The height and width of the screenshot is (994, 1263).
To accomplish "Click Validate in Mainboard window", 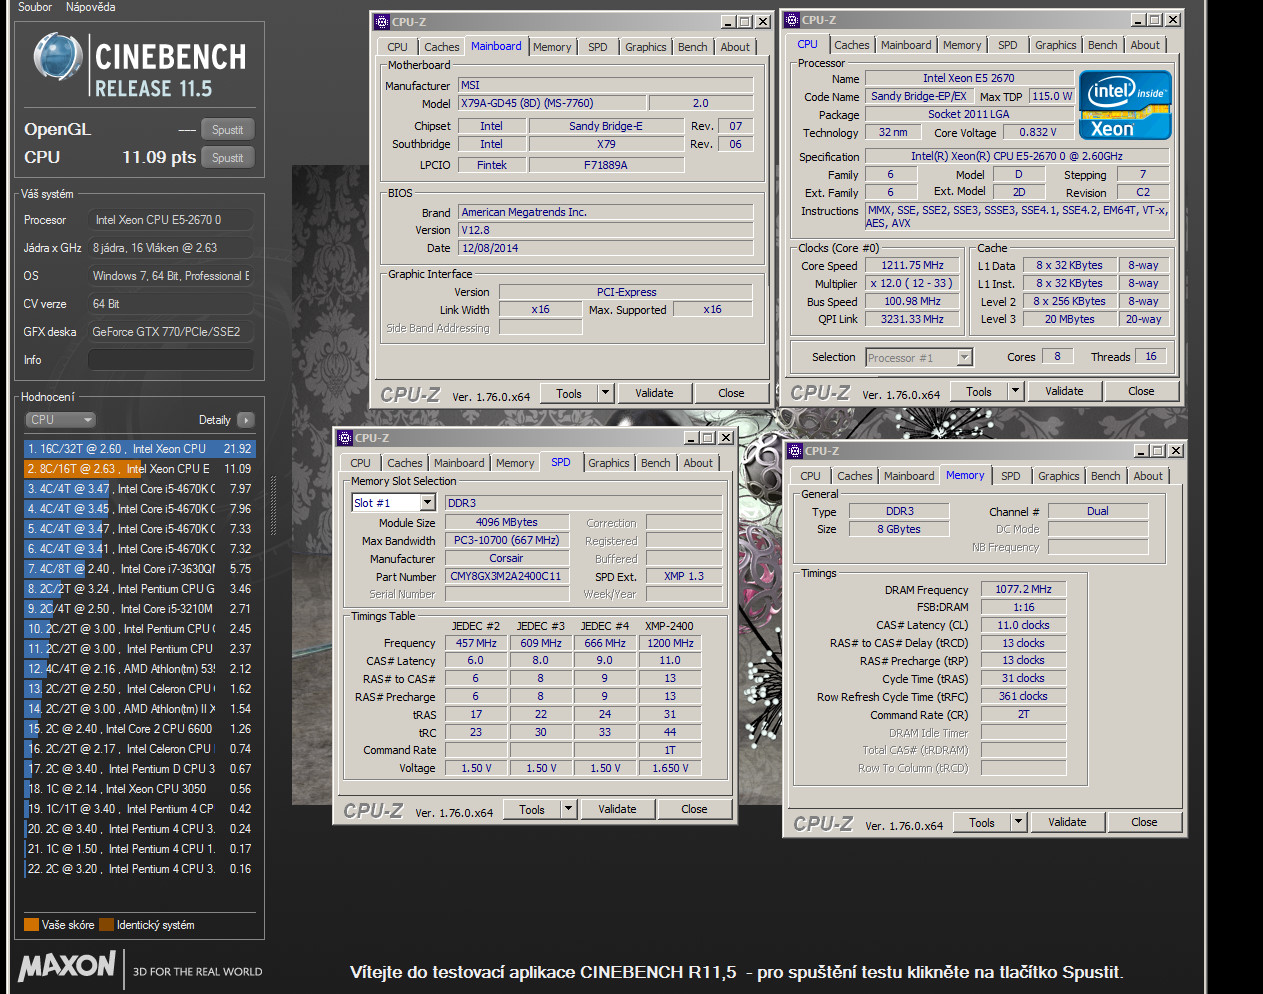I will pyautogui.click(x=654, y=394).
